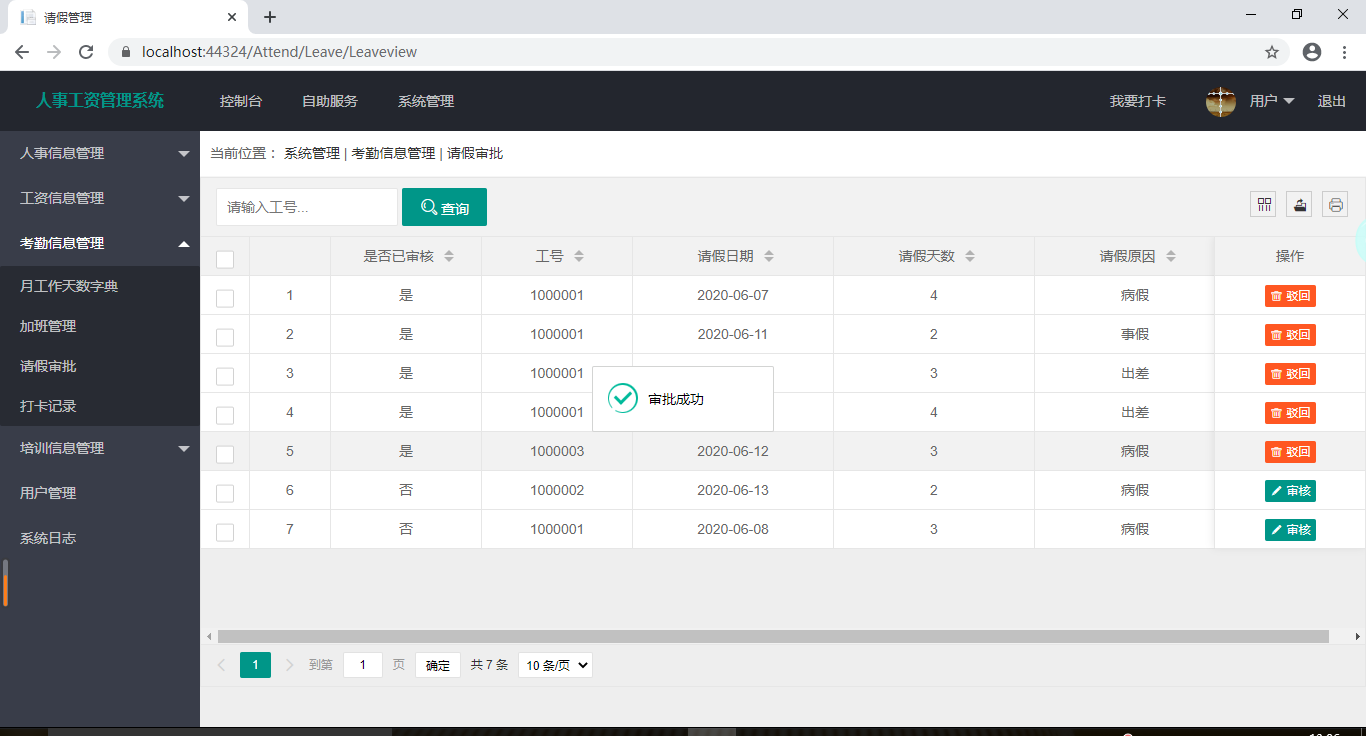Focus the jump-to-page number field

tap(363, 665)
